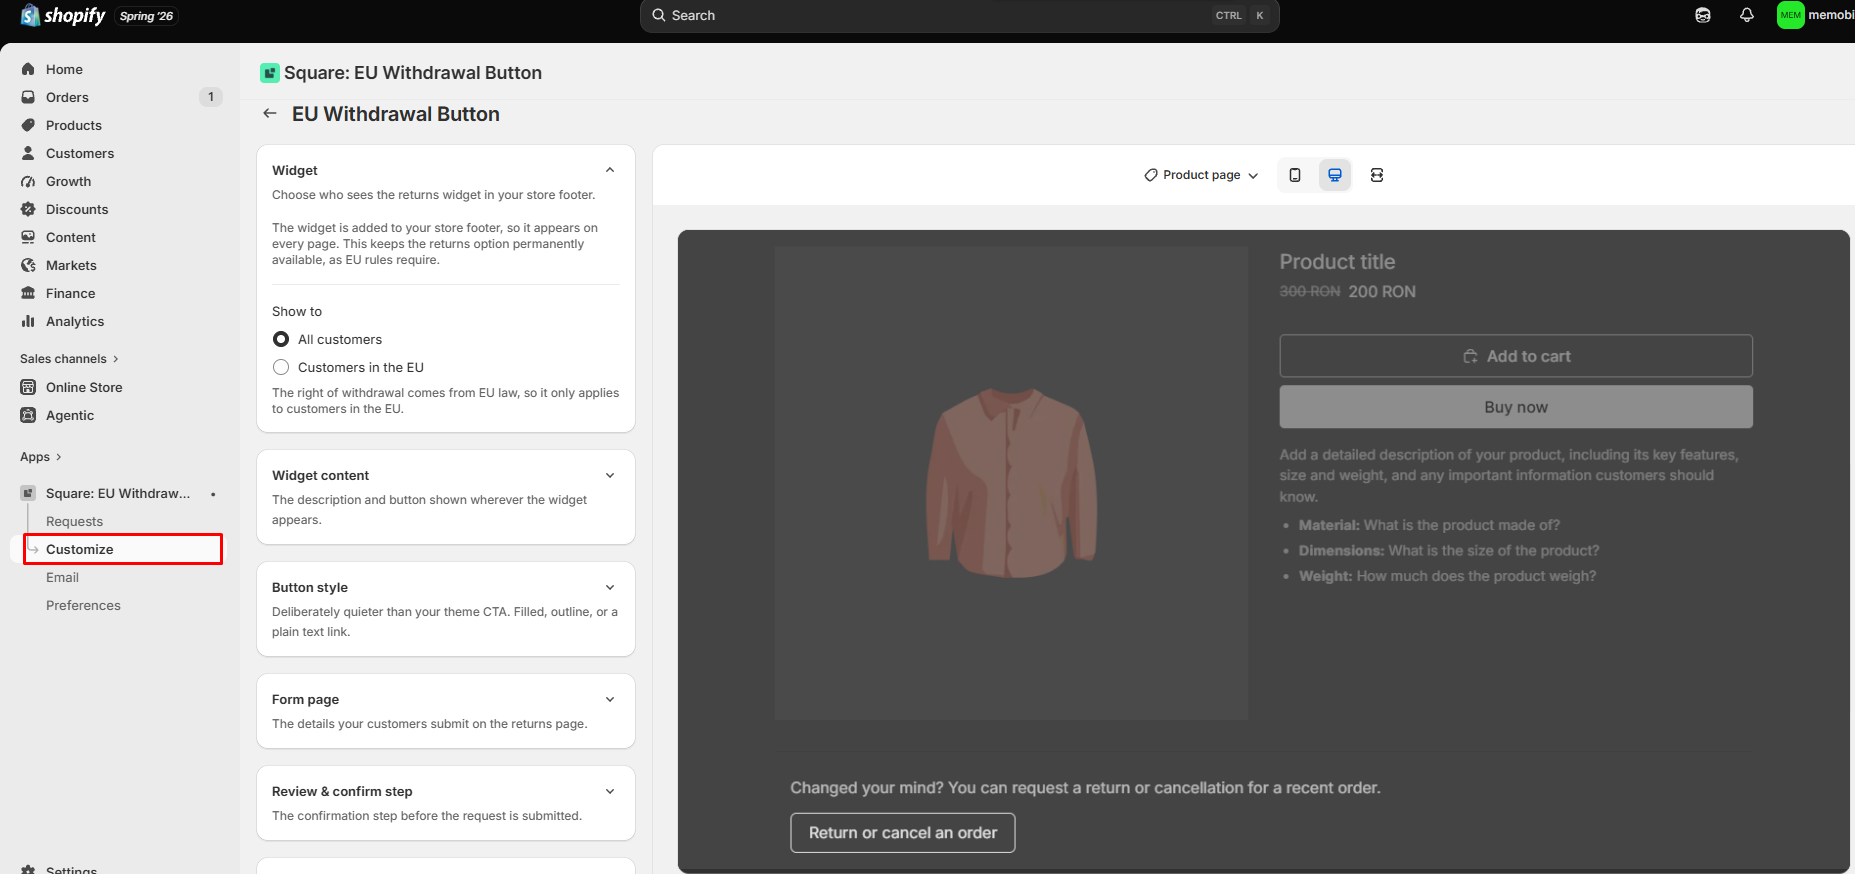Open the Sidekick assistant icon in top bar
This screenshot has height=874, width=1855.
point(1703,15)
